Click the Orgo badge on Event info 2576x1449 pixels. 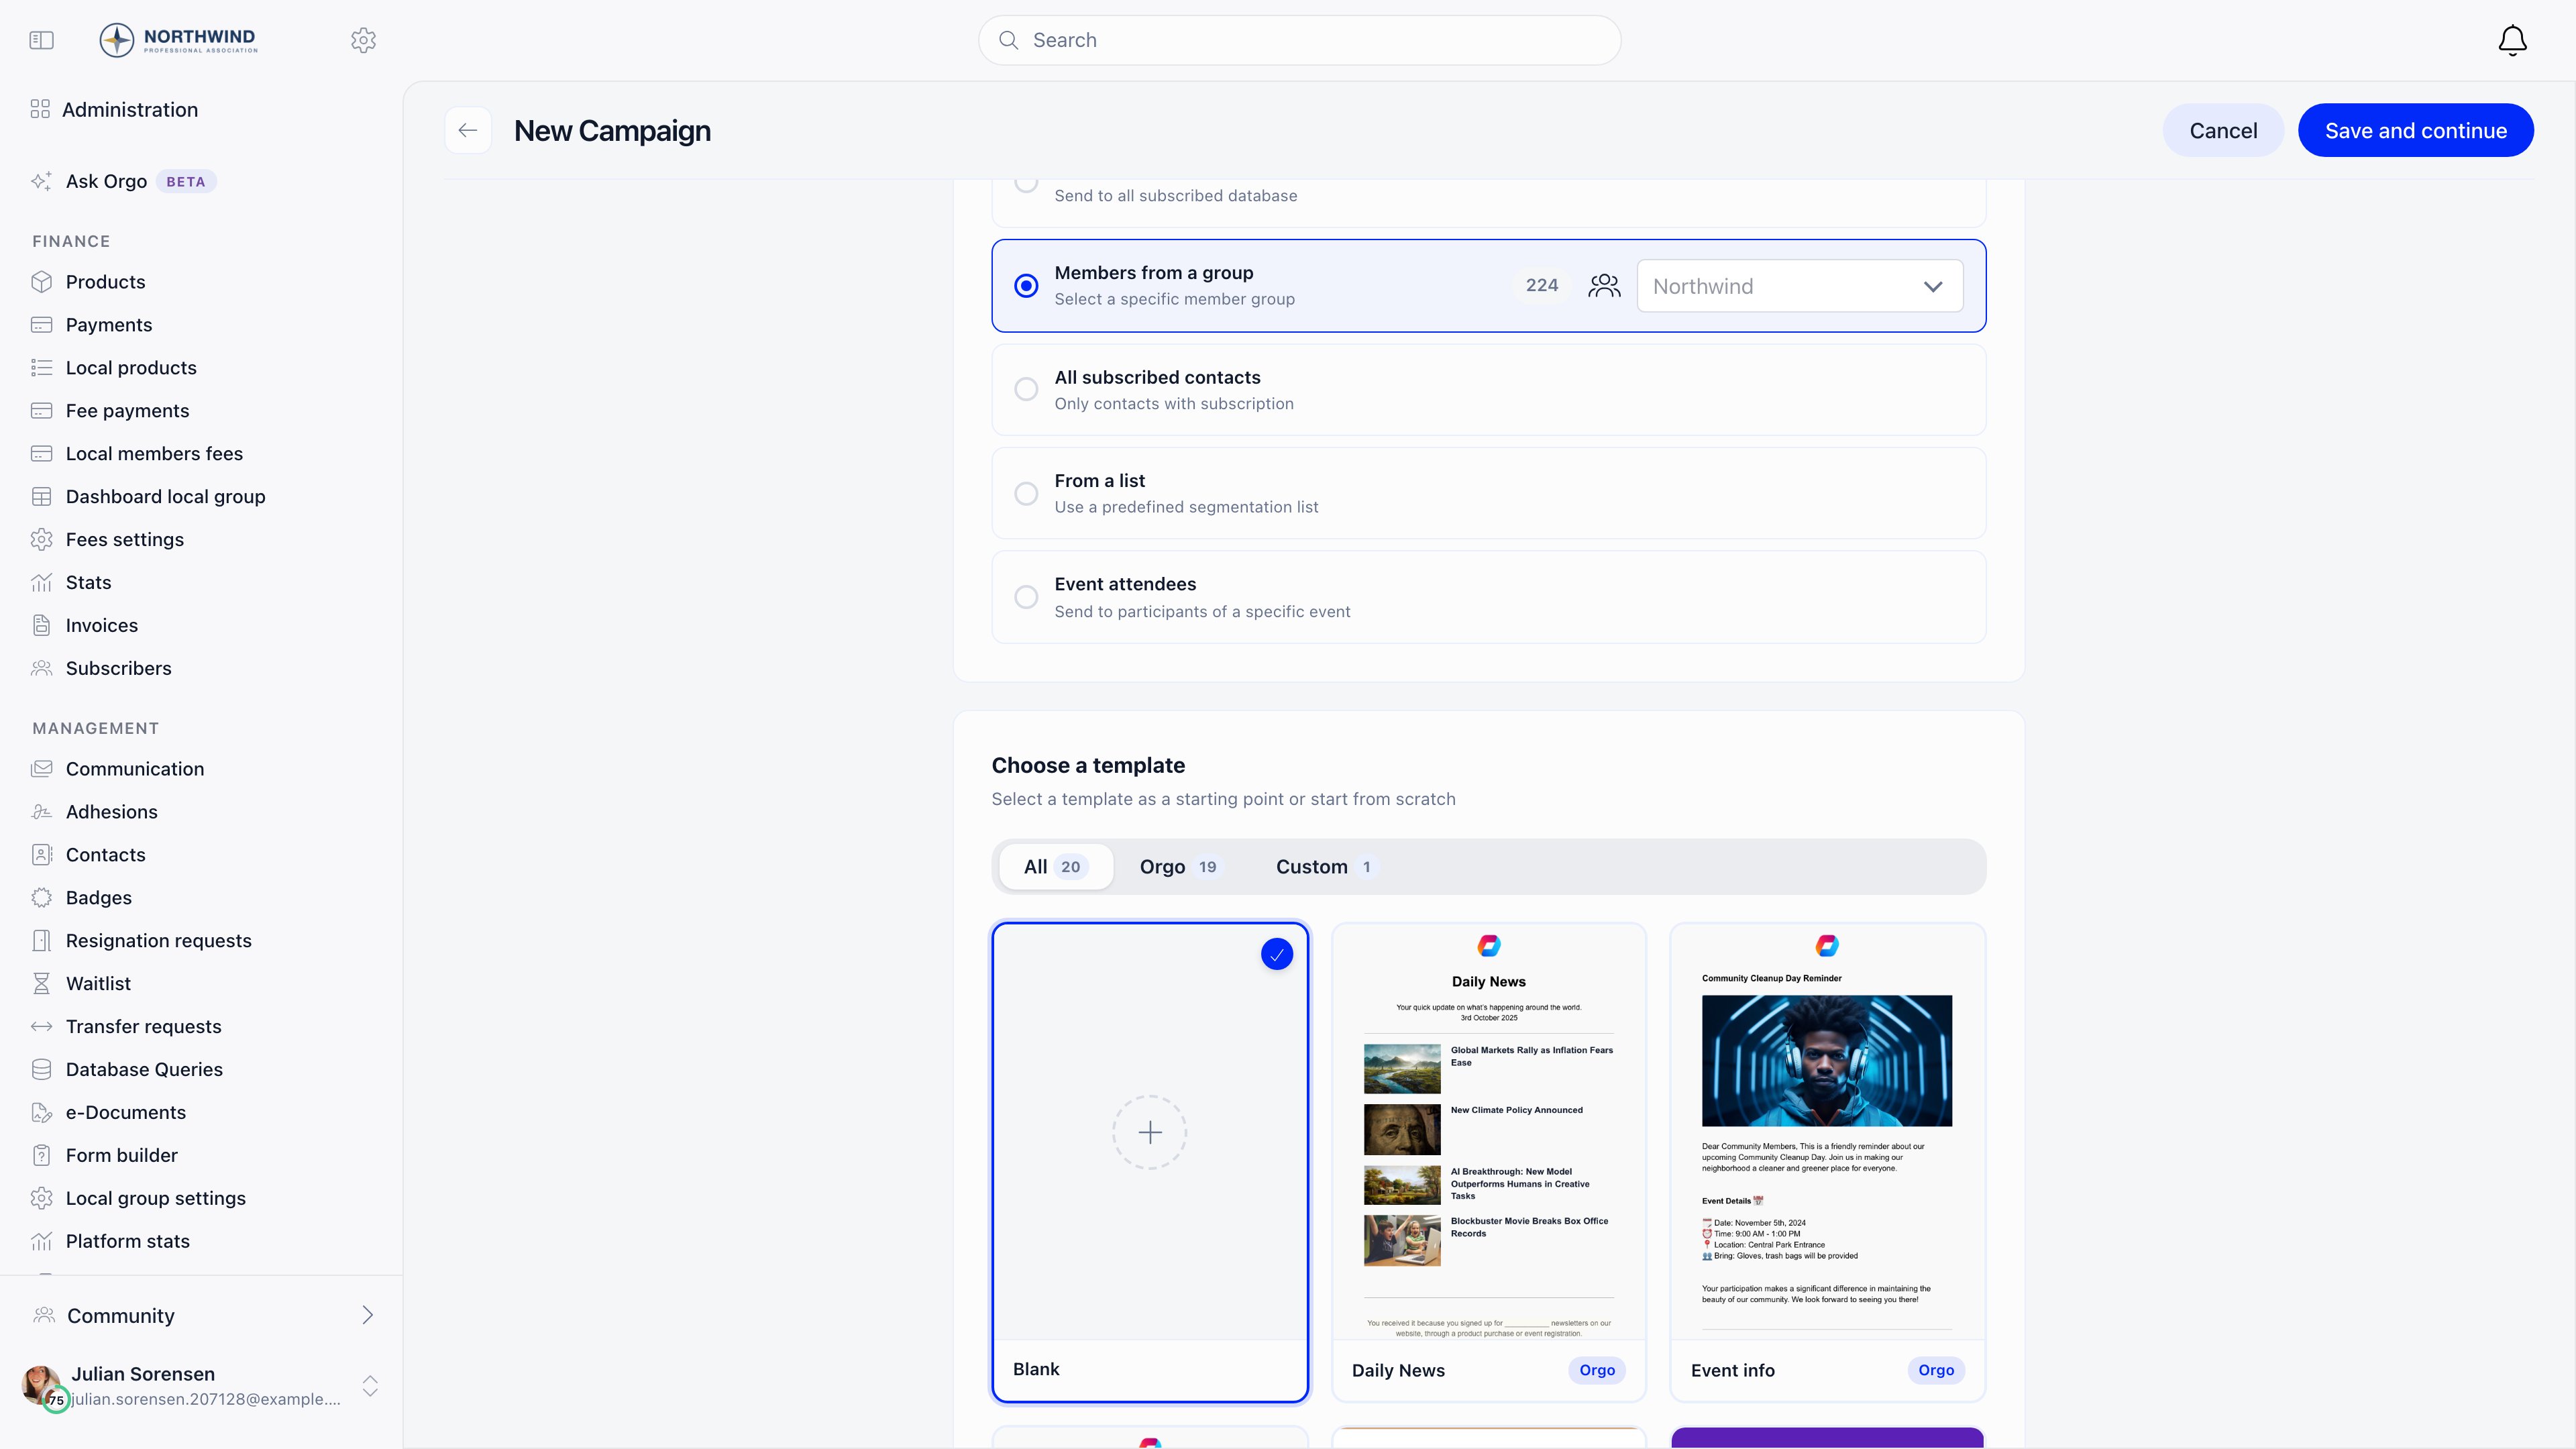(1936, 1370)
